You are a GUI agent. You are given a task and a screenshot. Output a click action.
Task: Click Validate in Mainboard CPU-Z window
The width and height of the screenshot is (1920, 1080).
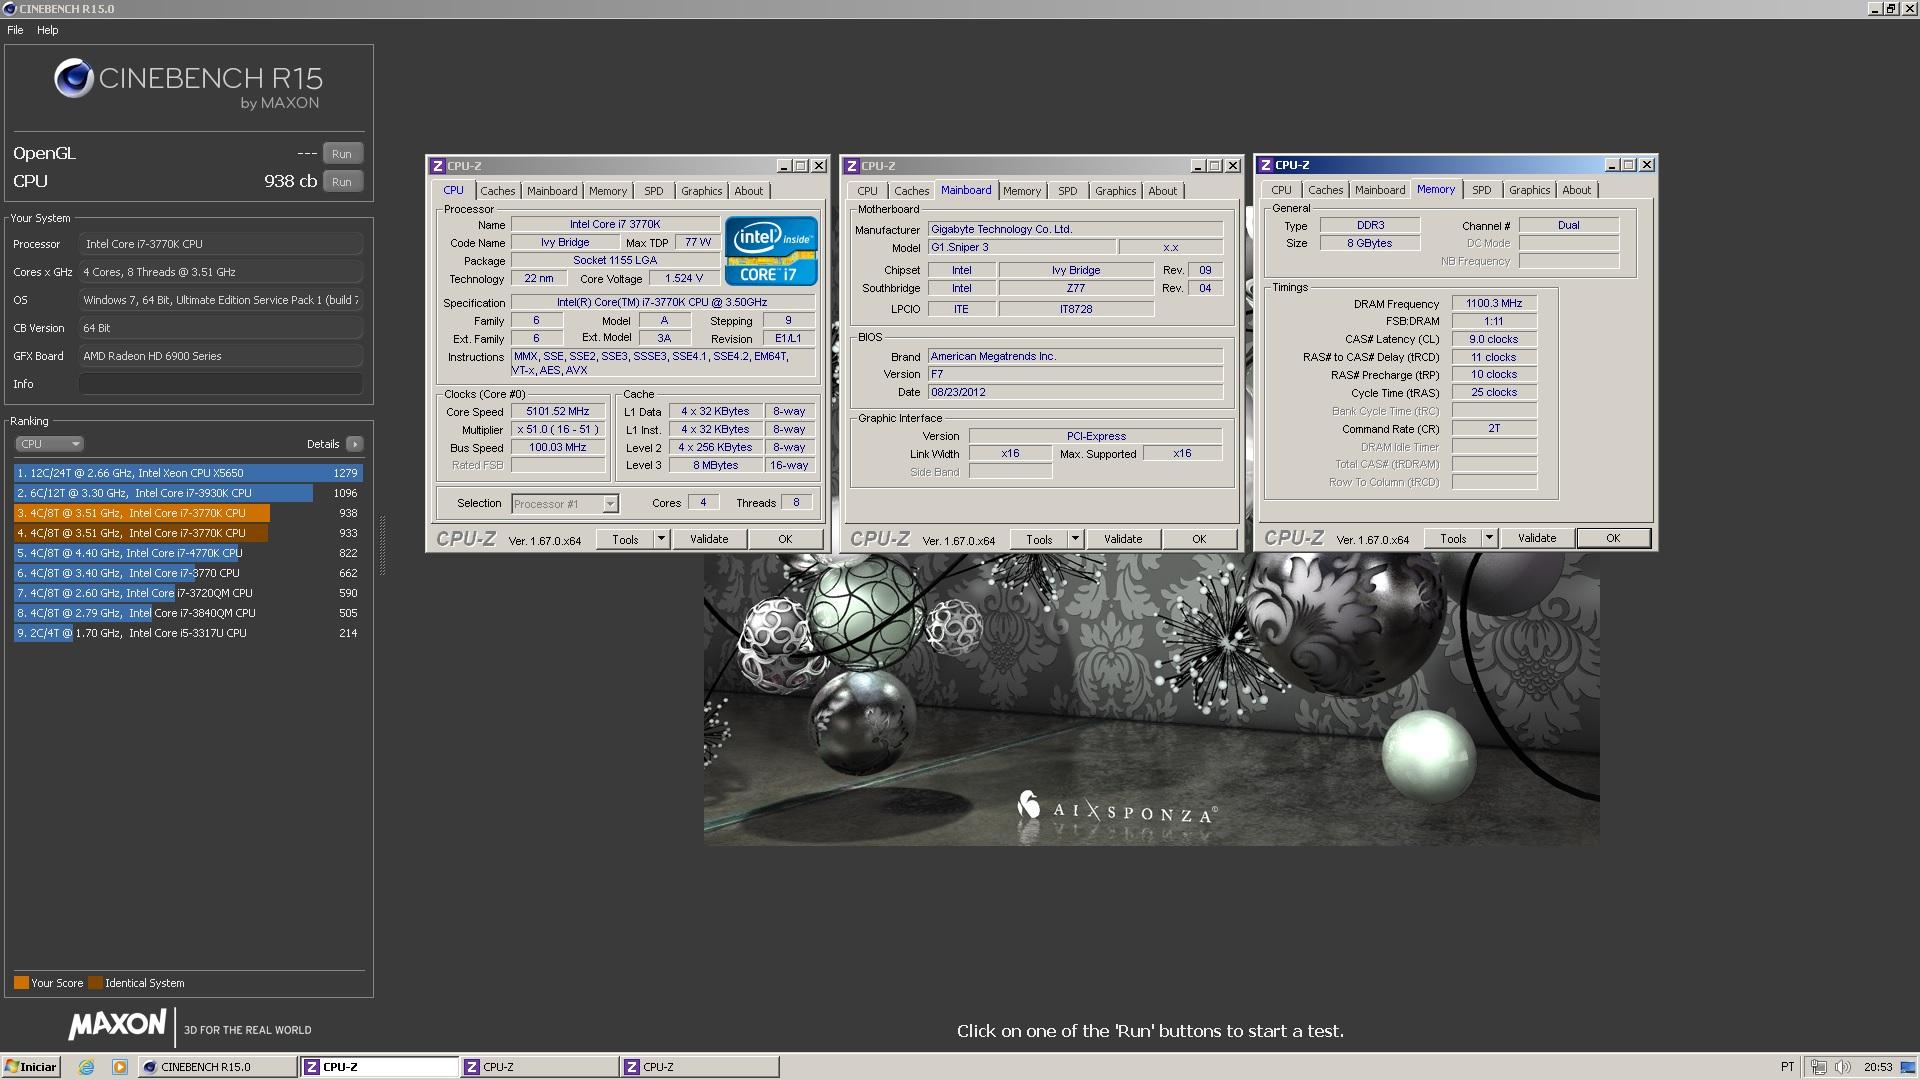click(x=1123, y=539)
